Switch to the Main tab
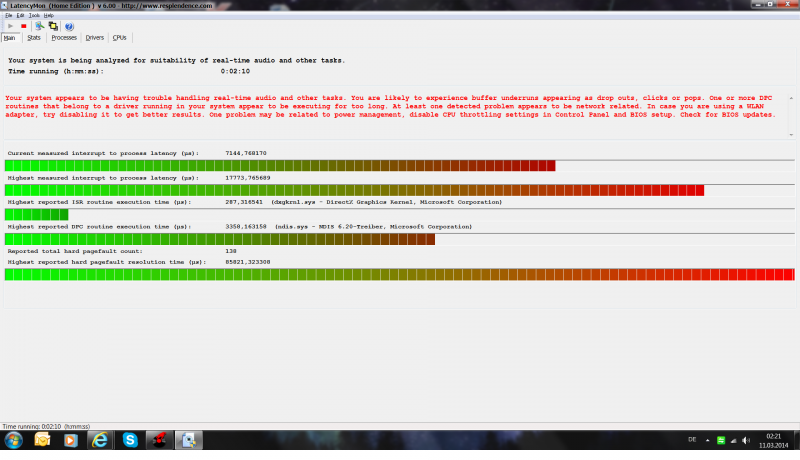This screenshot has height=460, width=800. click(x=10, y=38)
